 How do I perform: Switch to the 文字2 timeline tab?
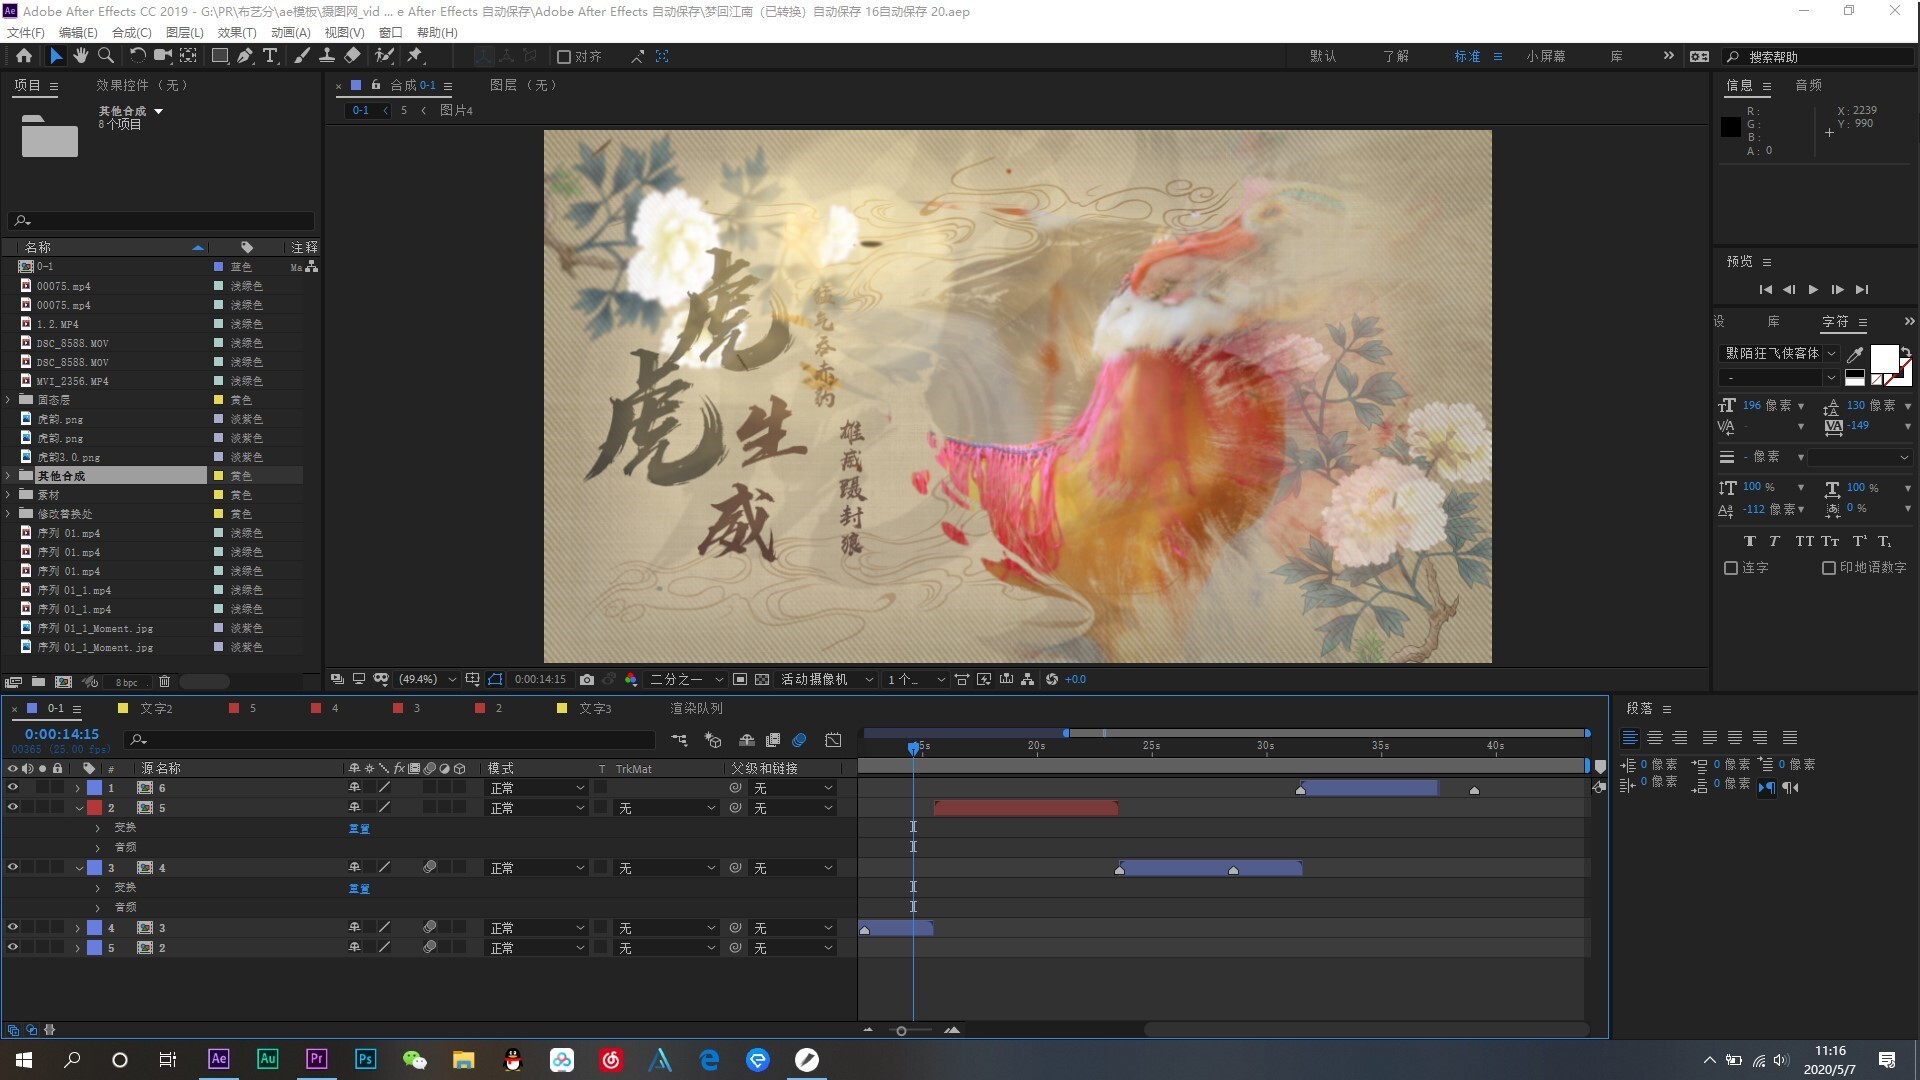pos(156,709)
